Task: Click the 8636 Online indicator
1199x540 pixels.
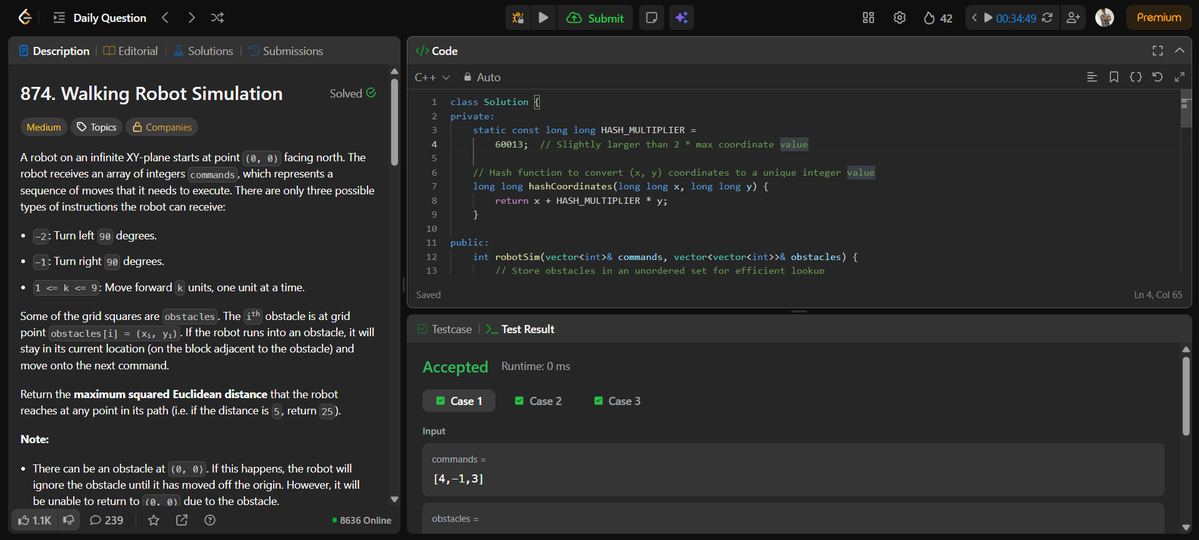Action: click(362, 520)
